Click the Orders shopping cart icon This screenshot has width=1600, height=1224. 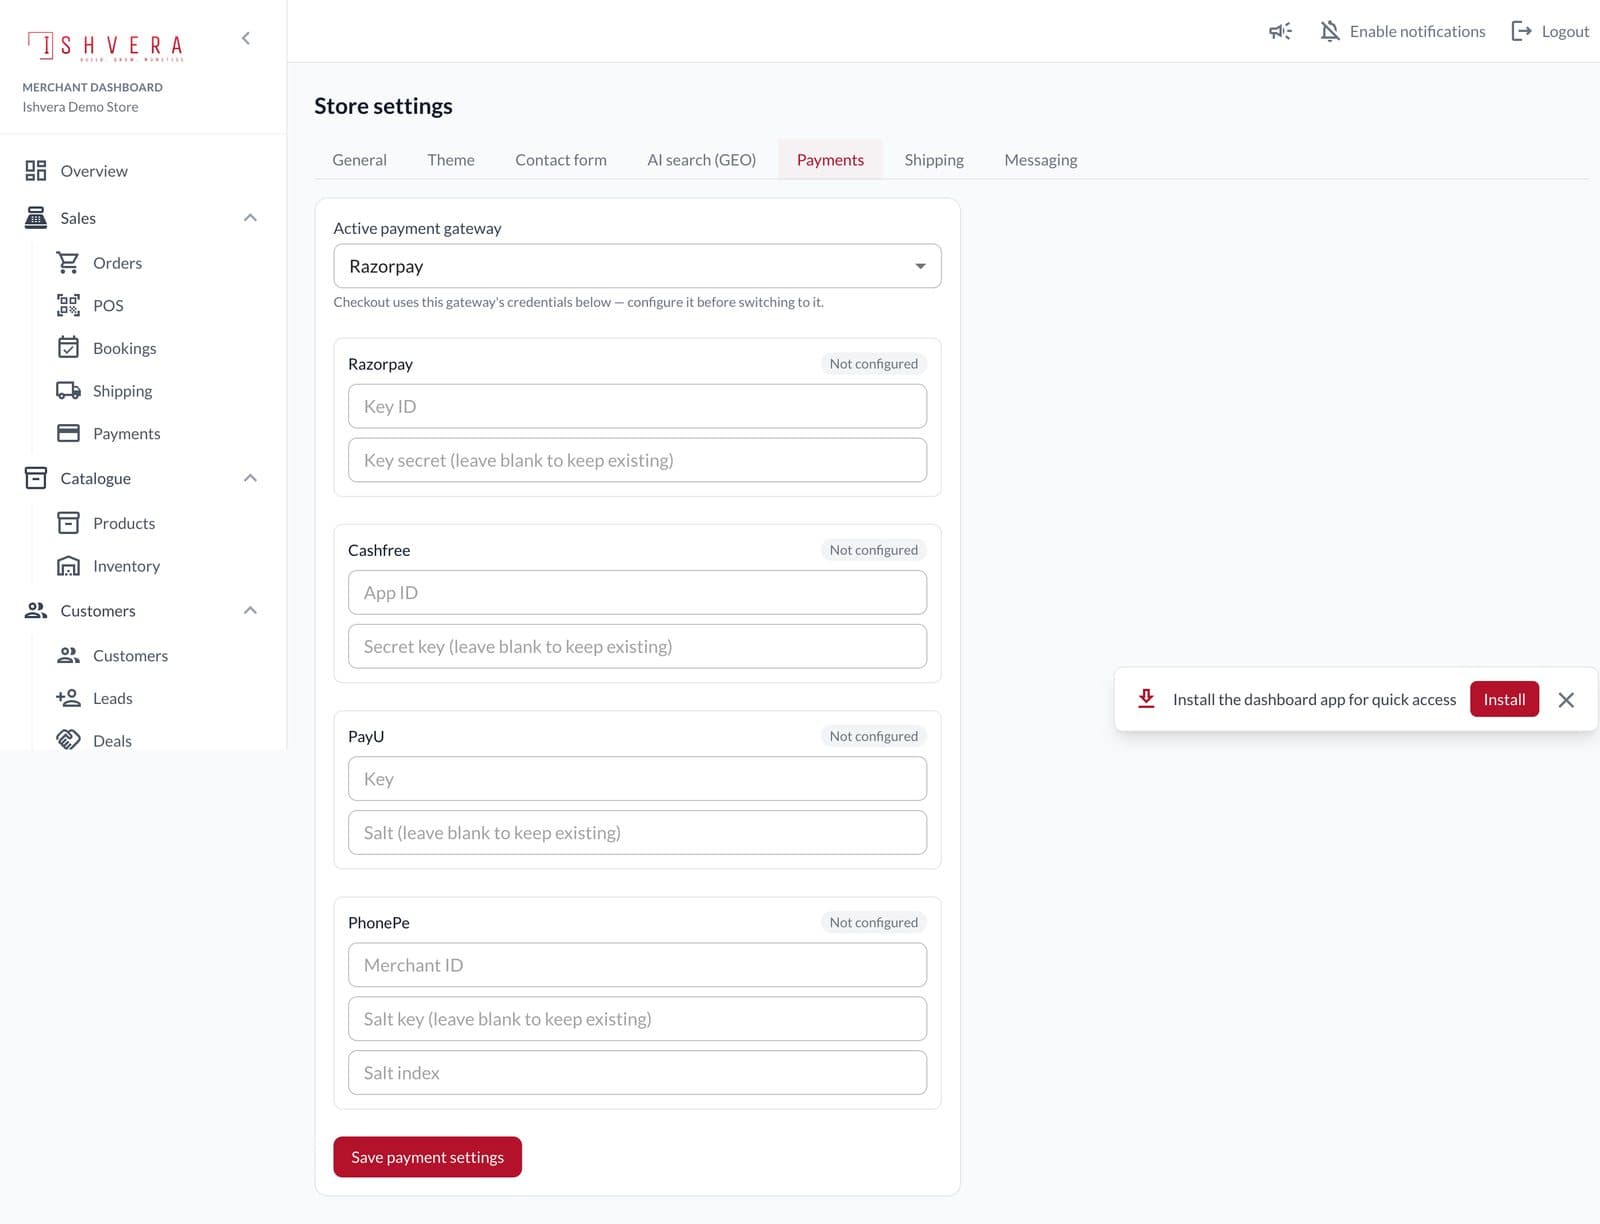[x=68, y=263]
